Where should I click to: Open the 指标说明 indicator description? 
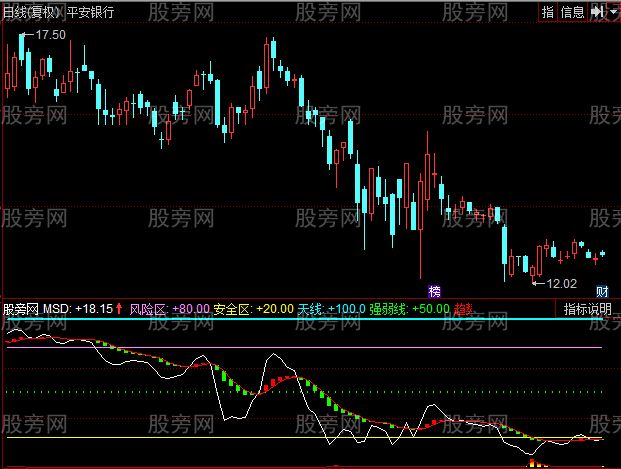pos(587,309)
